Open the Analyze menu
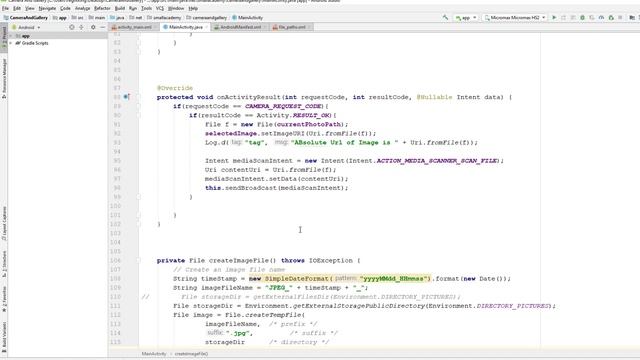The image size is (640, 360). [x=82, y=8]
